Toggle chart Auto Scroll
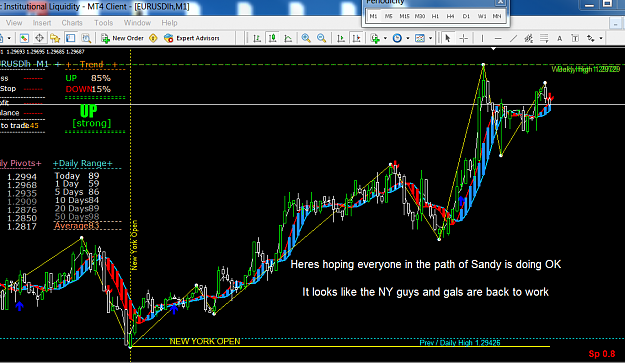The width and height of the screenshot is (625, 363). click(x=341, y=38)
